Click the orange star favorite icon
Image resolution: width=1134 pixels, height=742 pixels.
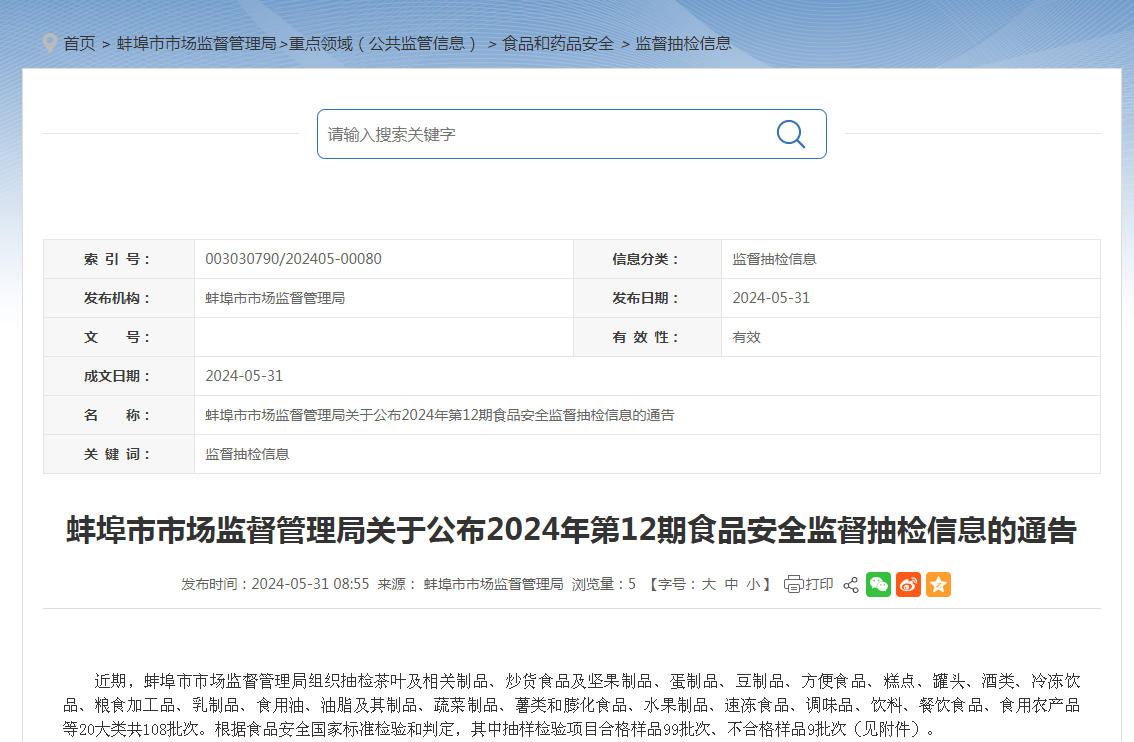(938, 585)
